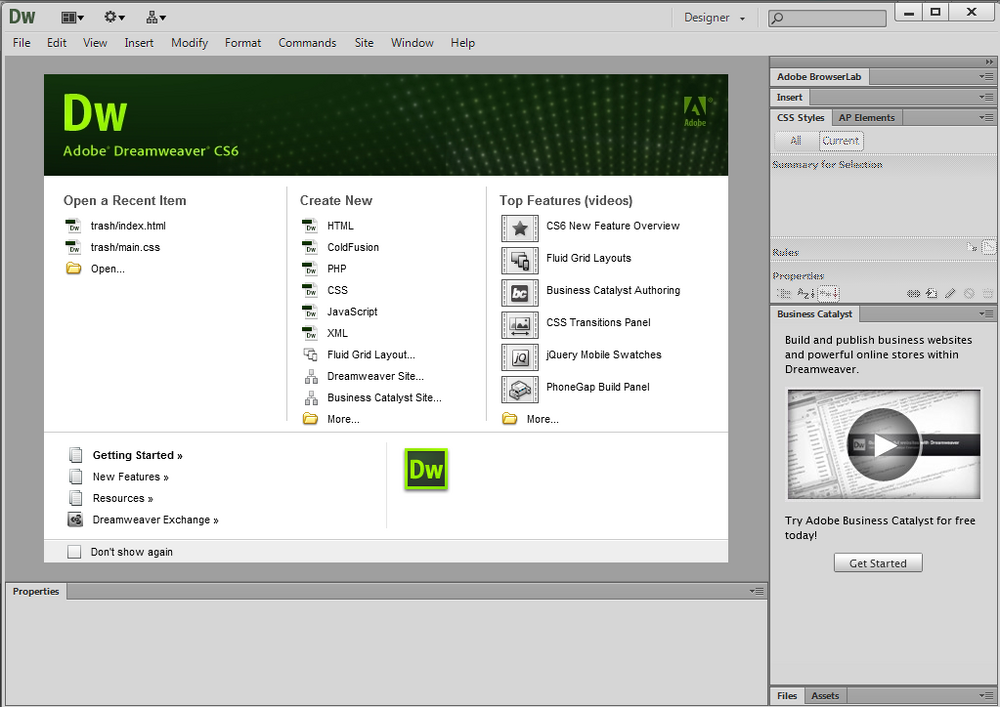Click the PhoneGap Build Panel icon
Image resolution: width=1000 pixels, height=707 pixels.
(x=520, y=390)
